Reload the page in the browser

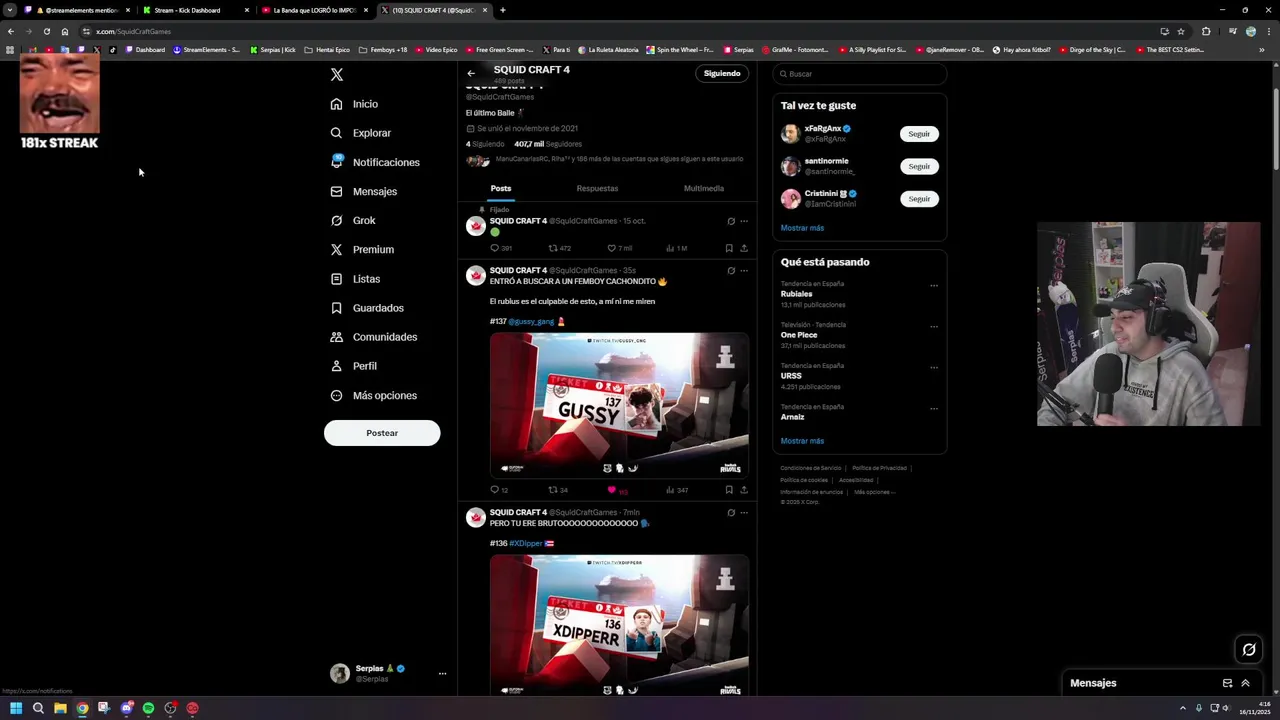click(x=46, y=31)
